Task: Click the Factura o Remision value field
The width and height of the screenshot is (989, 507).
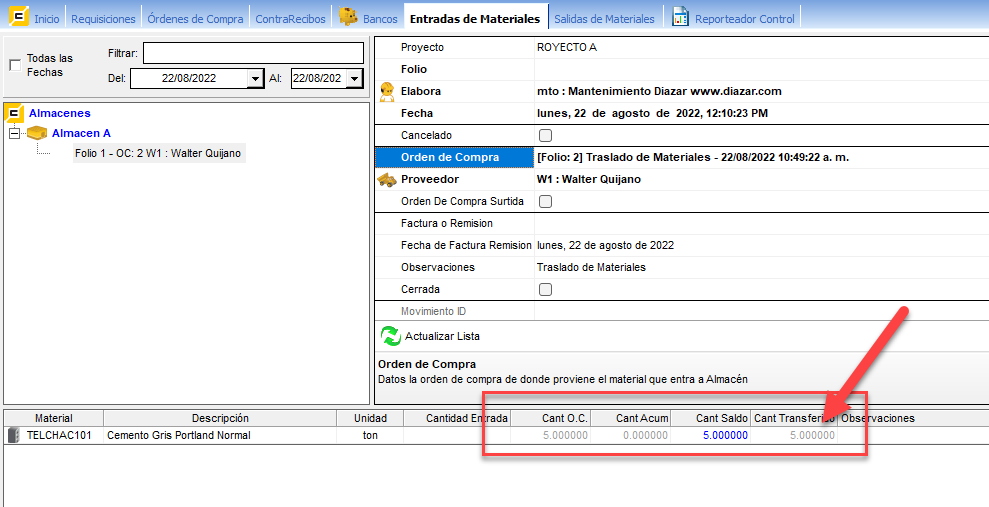Action: tap(761, 223)
